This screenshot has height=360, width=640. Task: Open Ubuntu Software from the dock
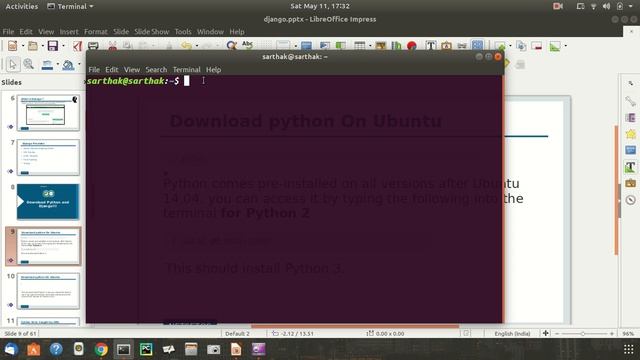tap(33, 349)
